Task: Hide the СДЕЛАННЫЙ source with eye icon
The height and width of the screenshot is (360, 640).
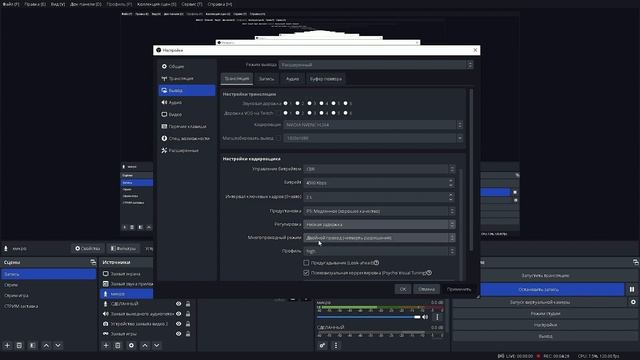Action: pos(178,304)
